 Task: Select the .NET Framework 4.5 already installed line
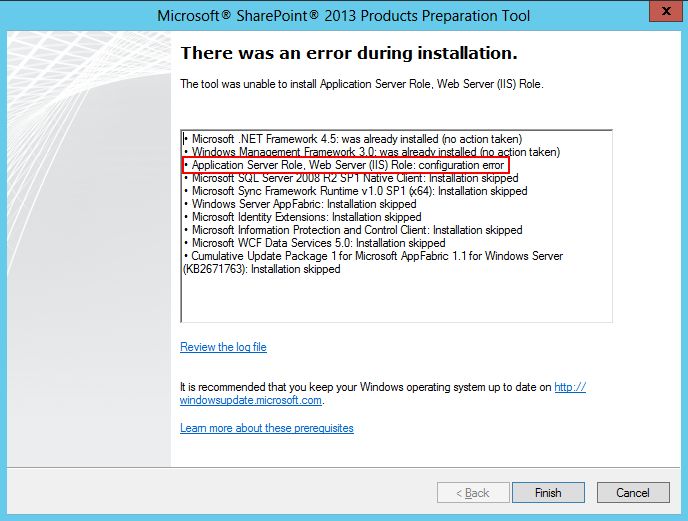click(353, 139)
